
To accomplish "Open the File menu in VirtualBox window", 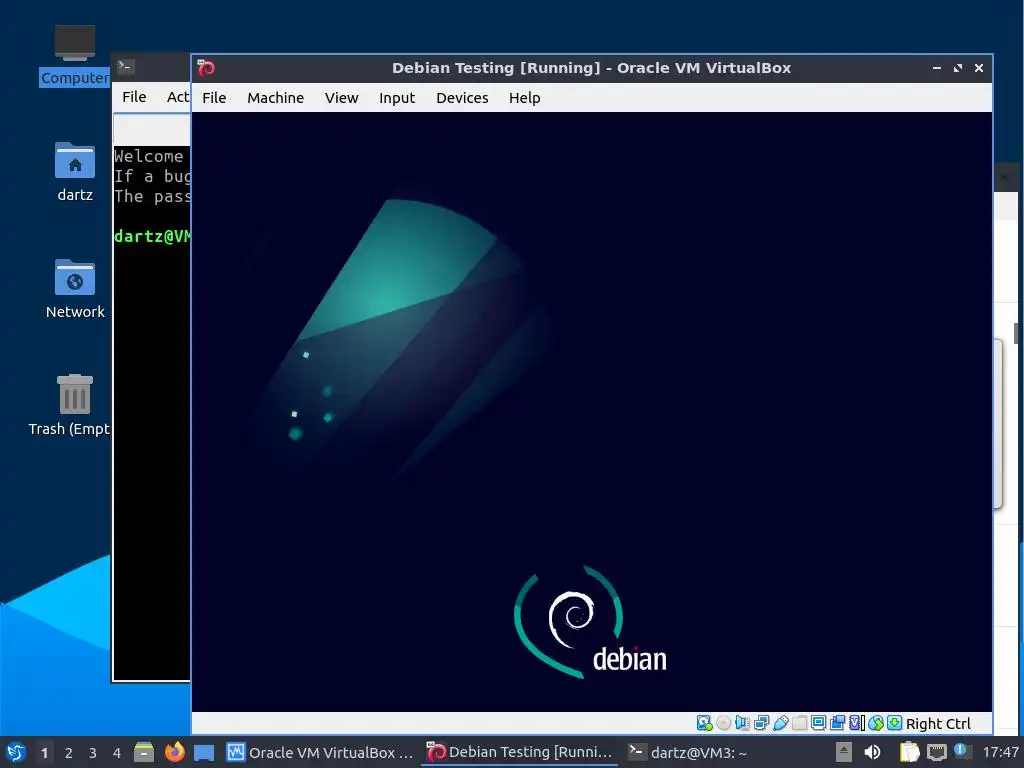I will click(214, 98).
